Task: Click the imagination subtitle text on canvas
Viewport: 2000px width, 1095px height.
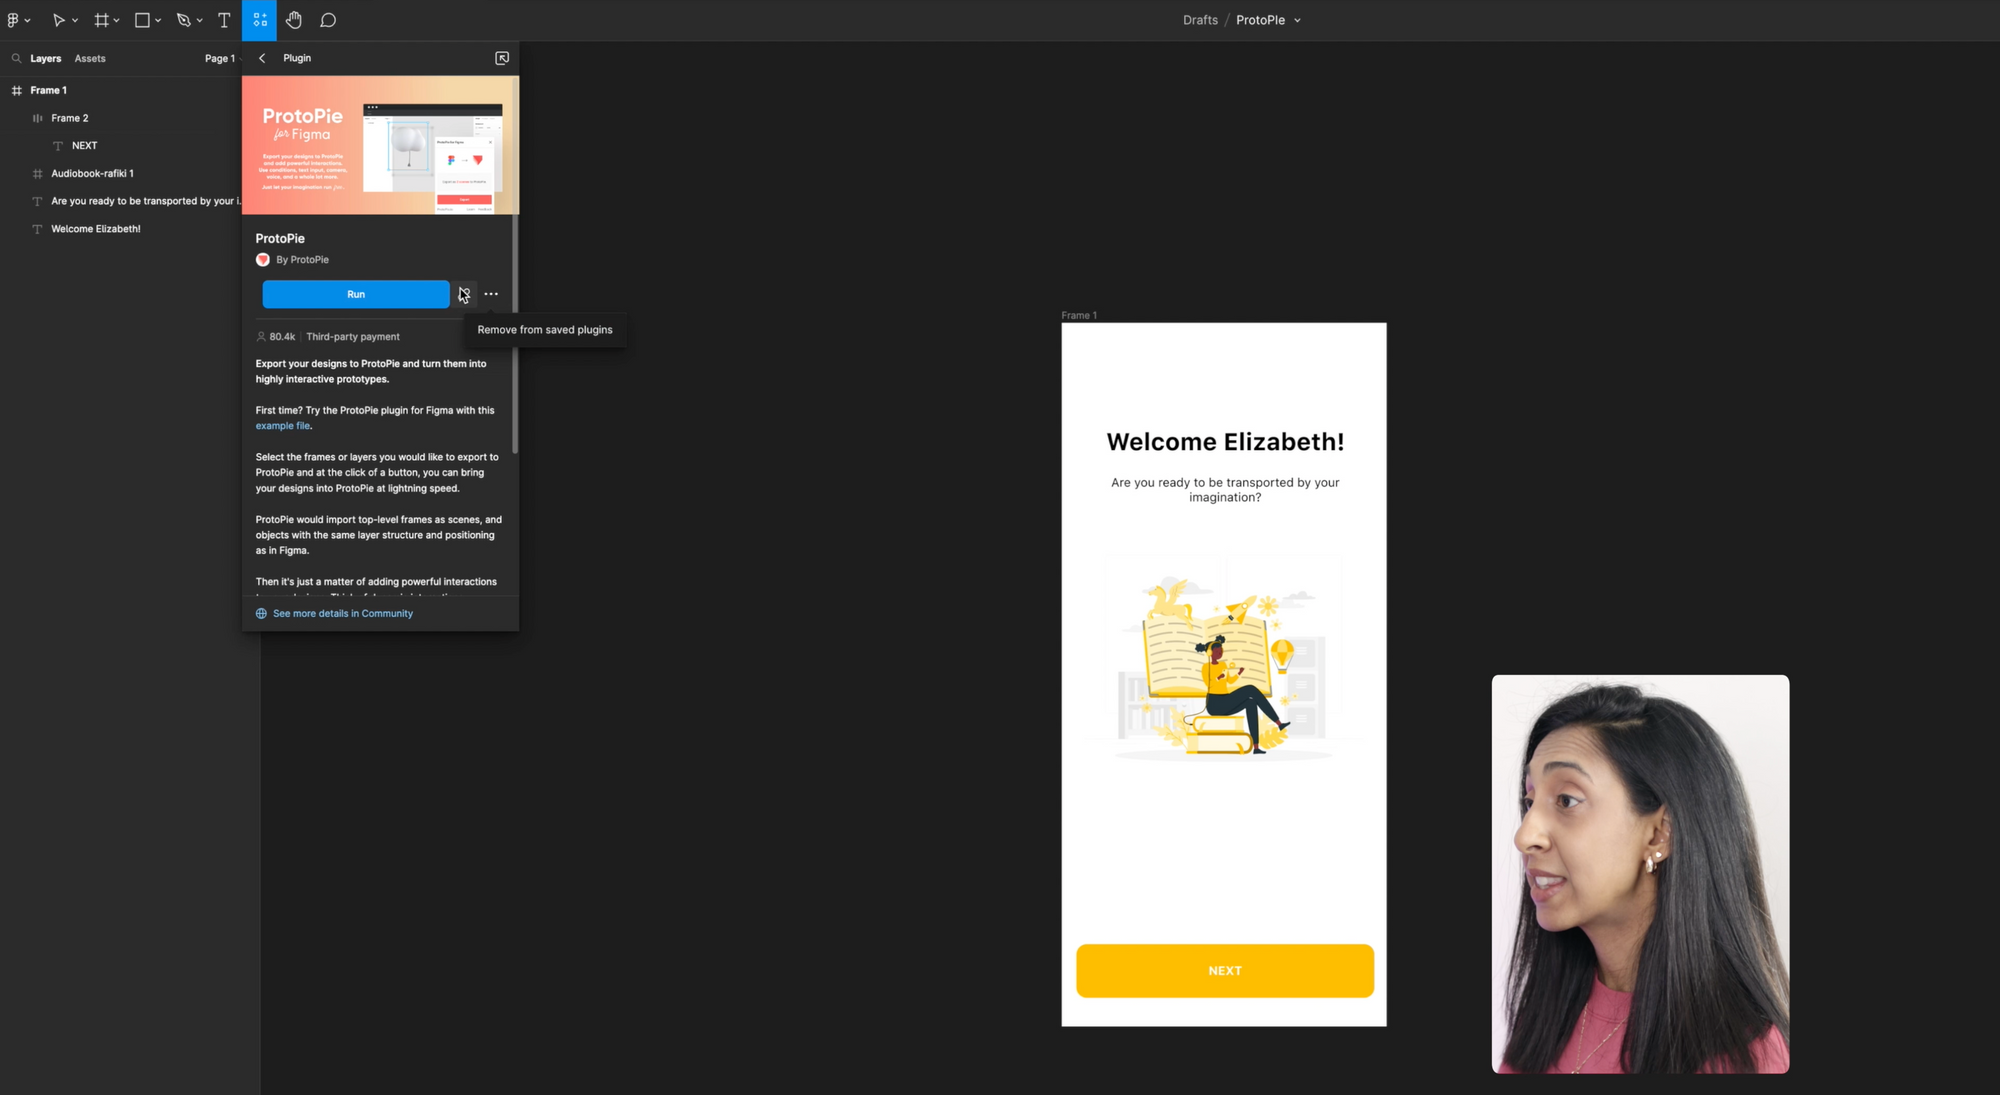Action: click(x=1225, y=490)
